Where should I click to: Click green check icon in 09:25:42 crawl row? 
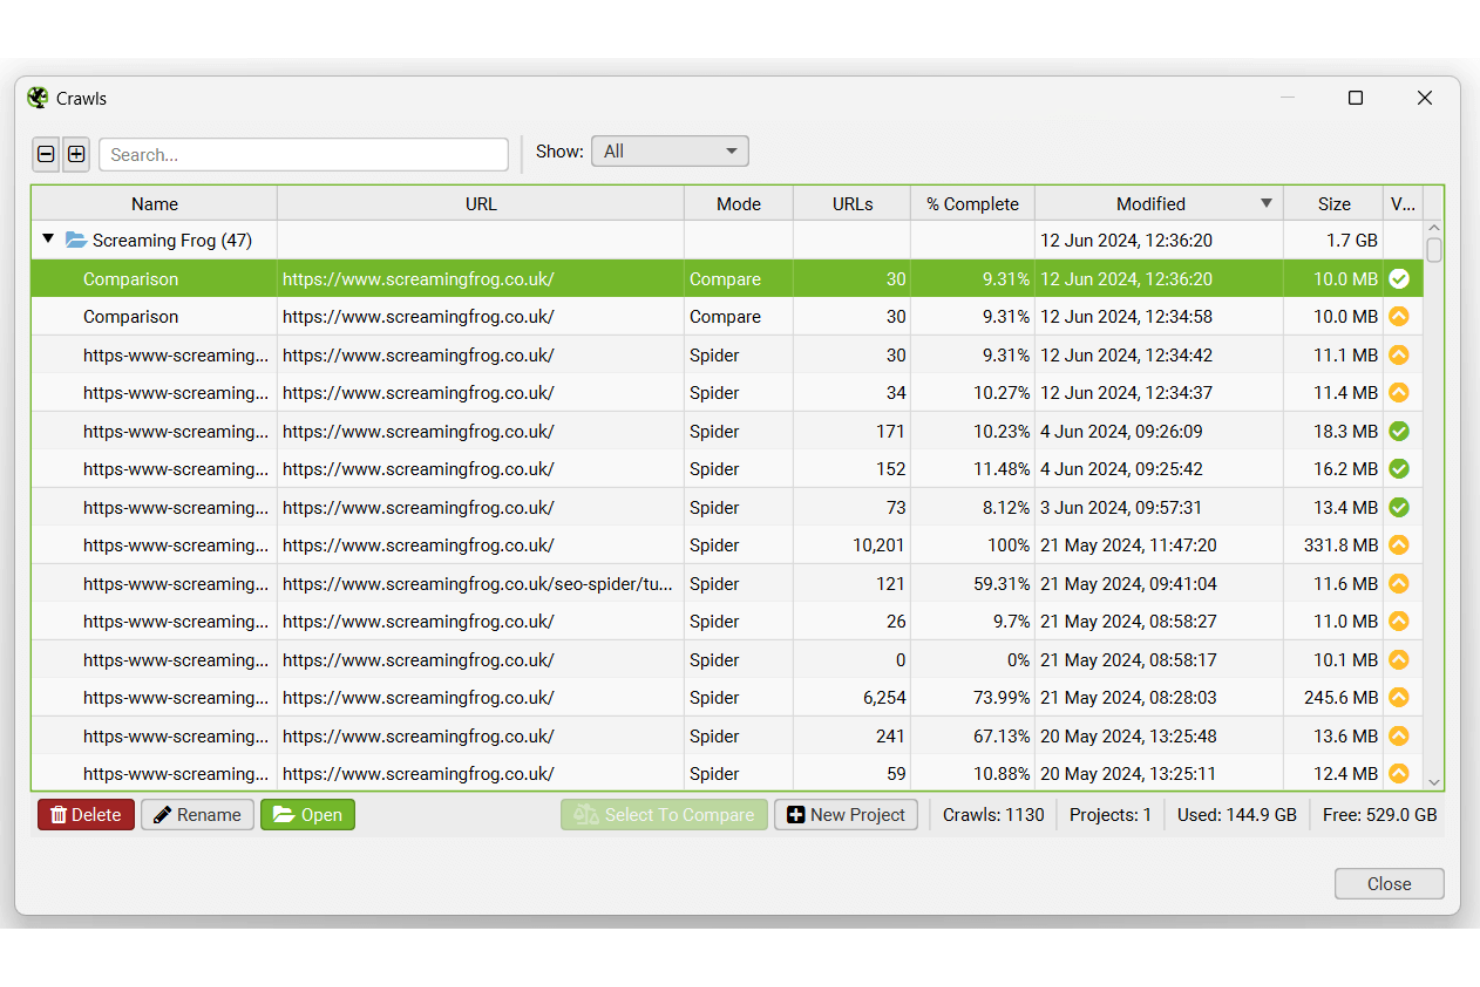(x=1399, y=469)
